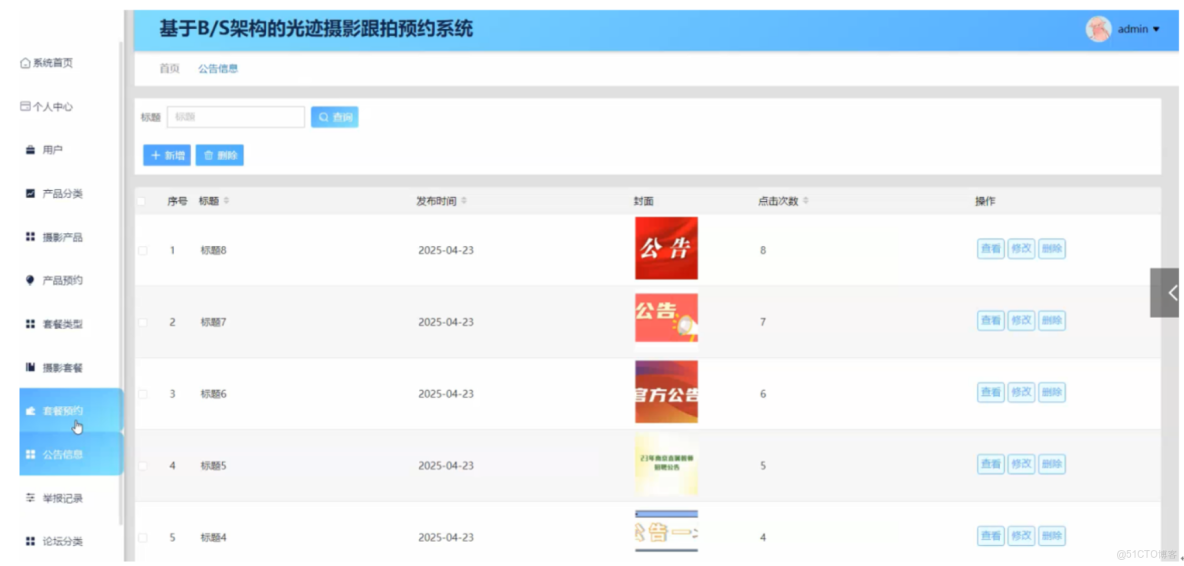The width and height of the screenshot is (1184, 566).
Task: Check the checkbox for row 标题5
Action: [142, 466]
